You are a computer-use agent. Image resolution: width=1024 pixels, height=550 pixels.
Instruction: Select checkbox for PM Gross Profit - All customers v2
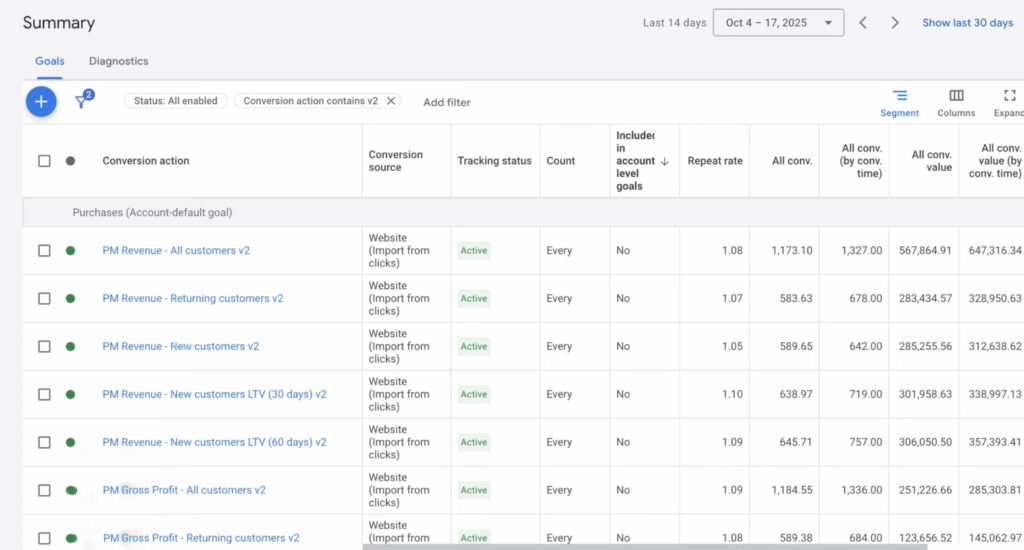tap(44, 490)
